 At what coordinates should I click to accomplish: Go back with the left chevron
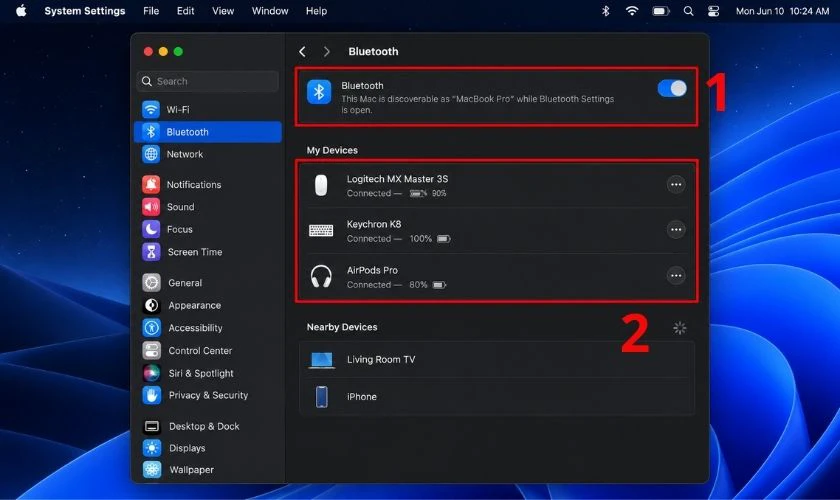[x=302, y=51]
